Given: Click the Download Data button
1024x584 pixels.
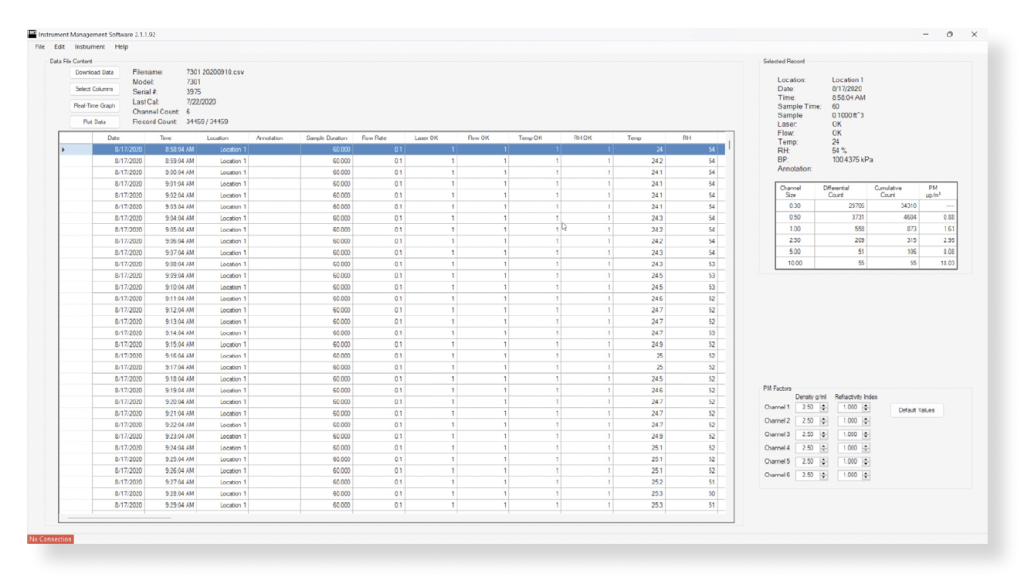Looking at the screenshot, I should [94, 73].
